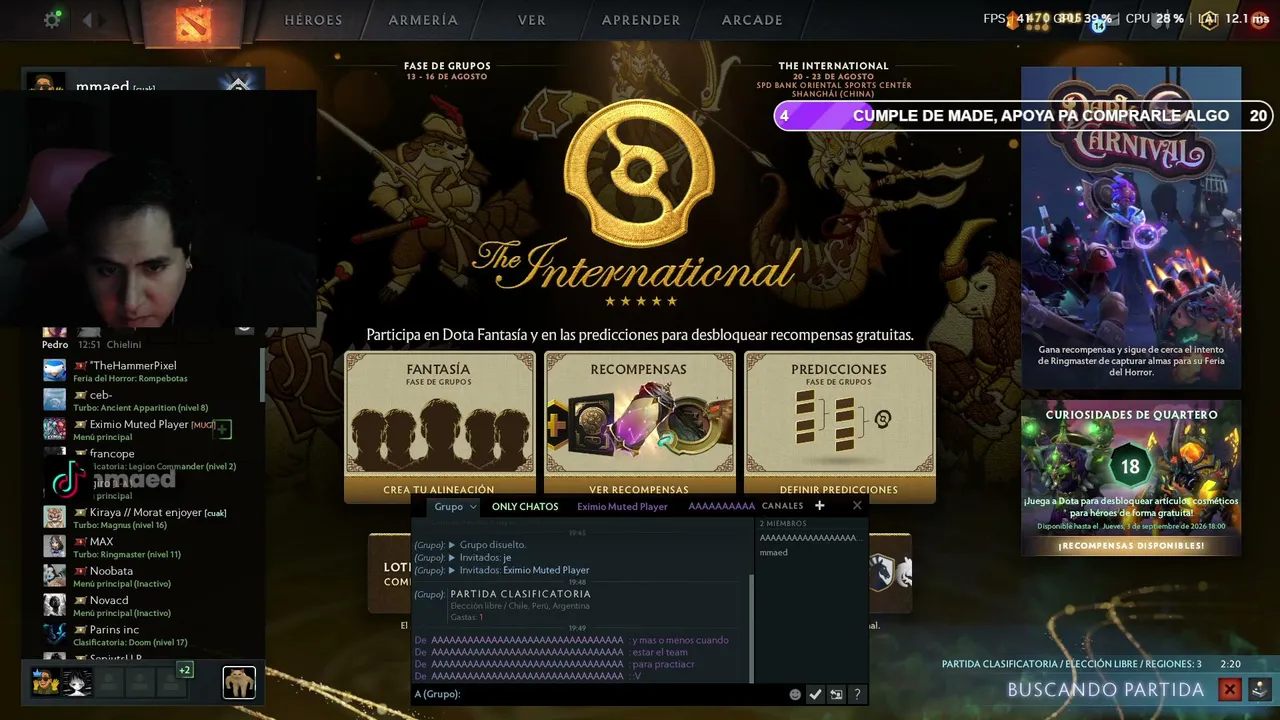The image size is (1280, 720).
Task: Open chat help question mark
Action: tap(857, 694)
